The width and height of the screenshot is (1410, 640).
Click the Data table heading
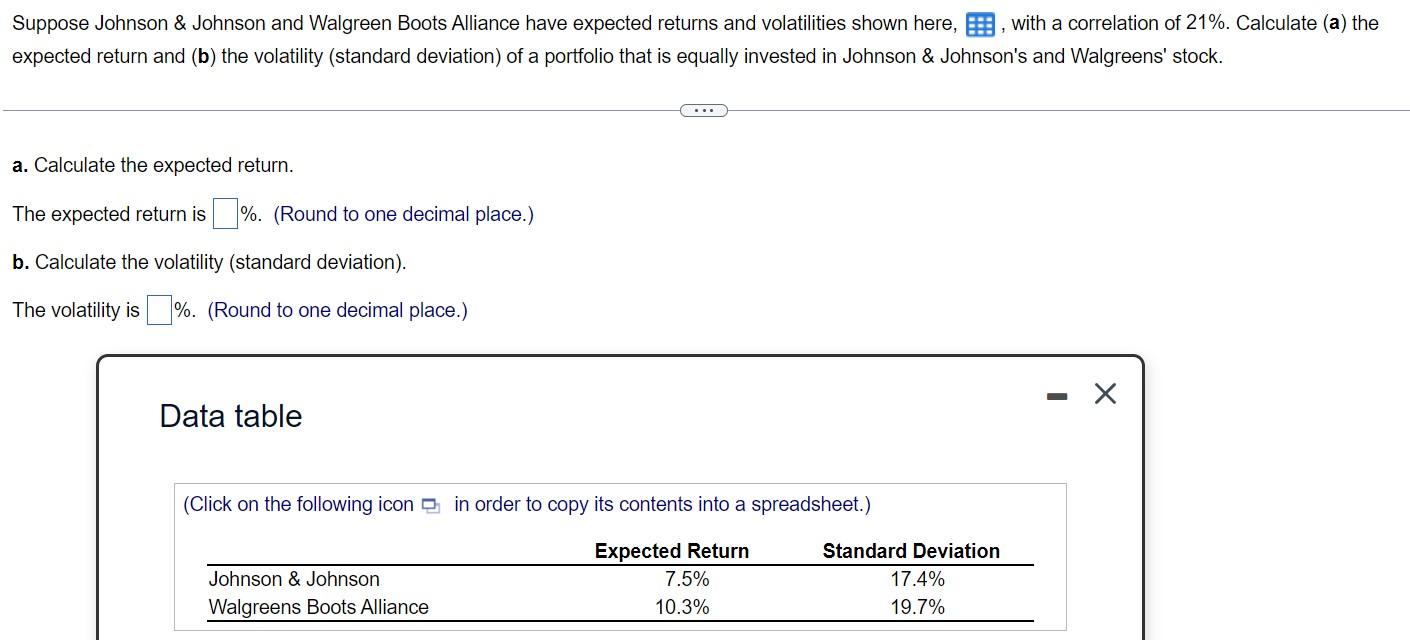(x=229, y=416)
